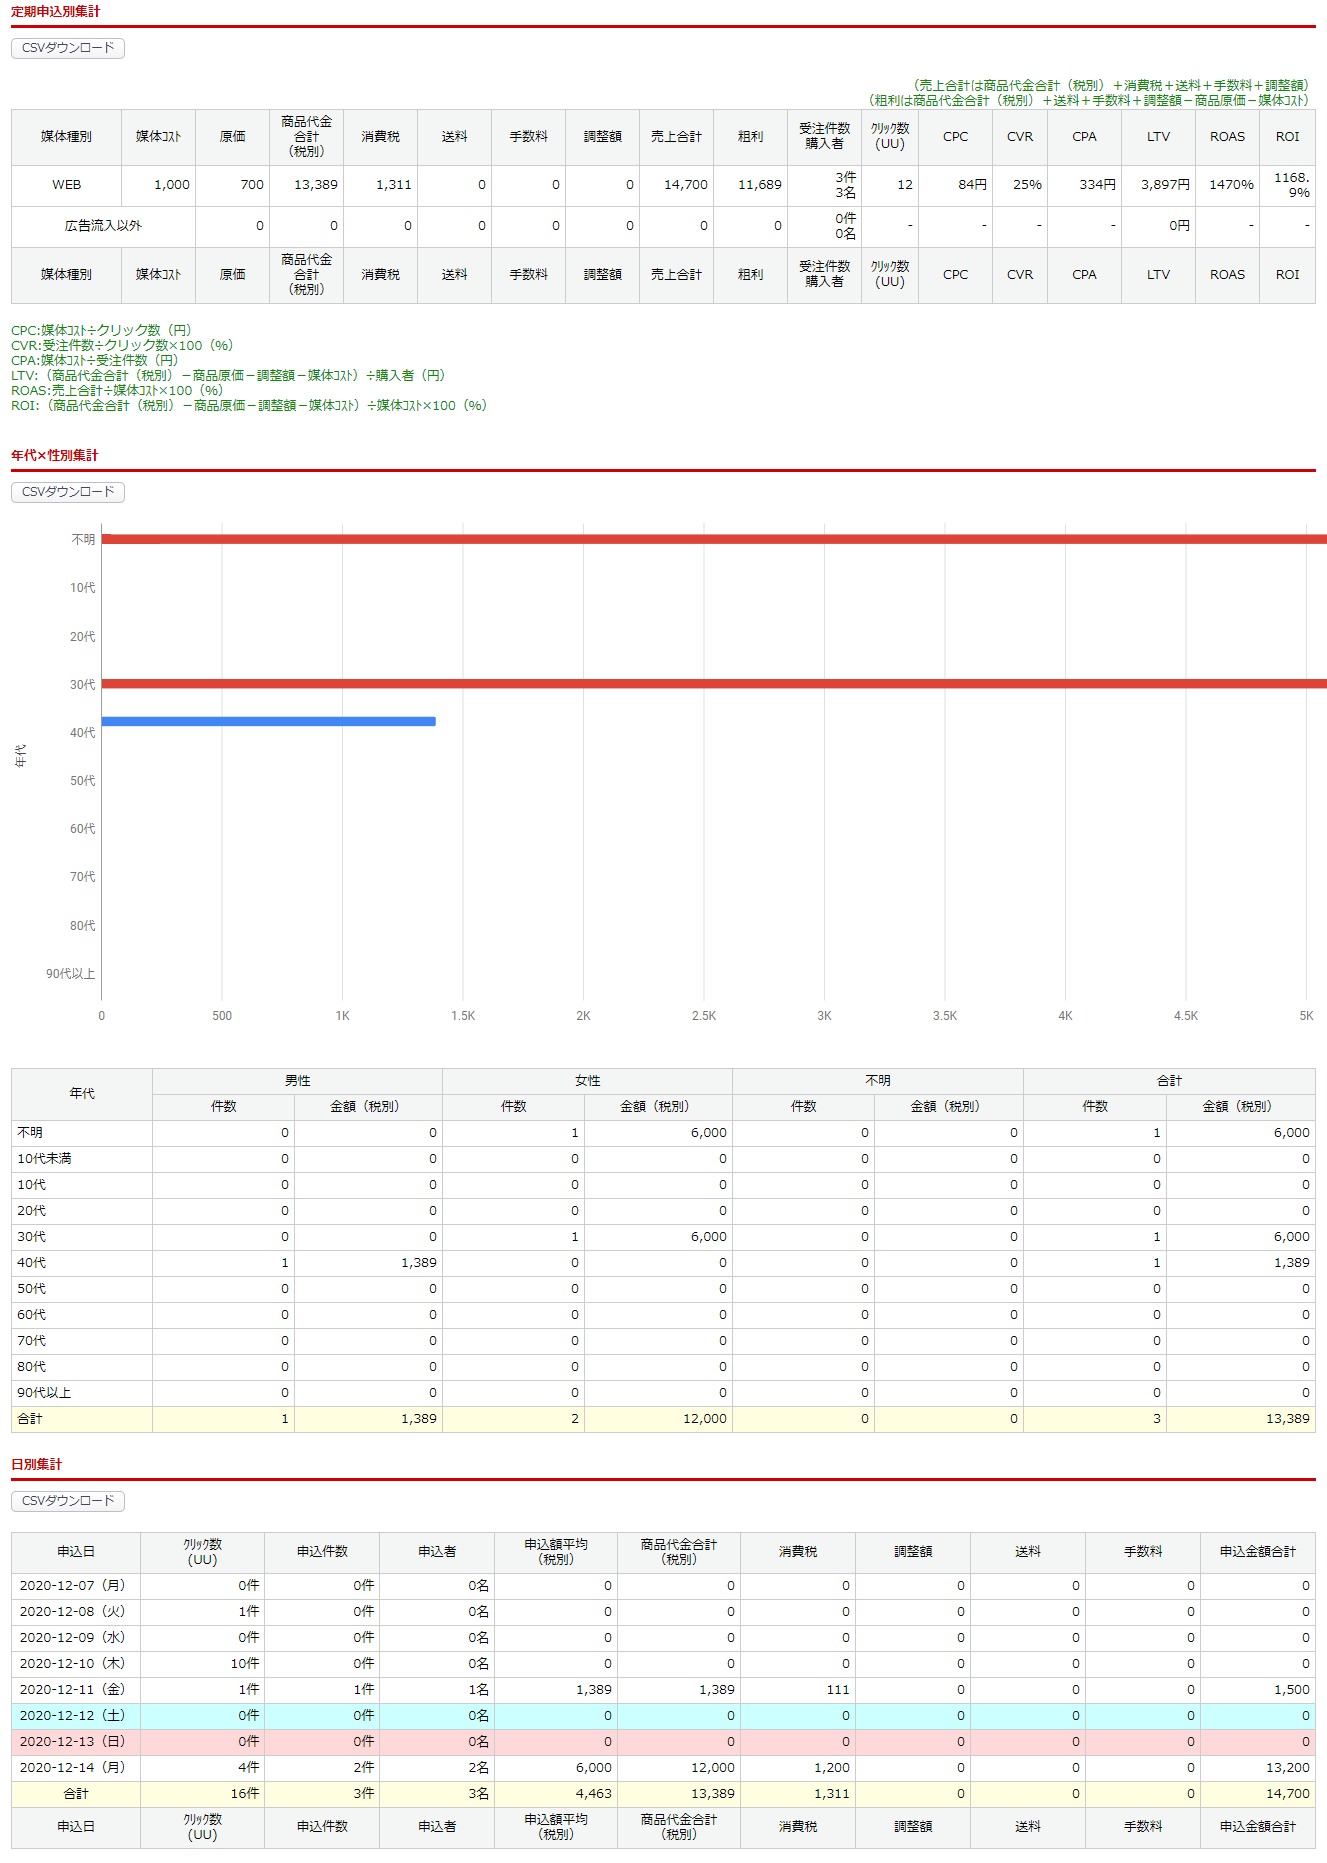Image resolution: width=1327 pixels, height=1863 pixels.
Task: Click the CPC formula explanation line
Action: click(x=101, y=331)
